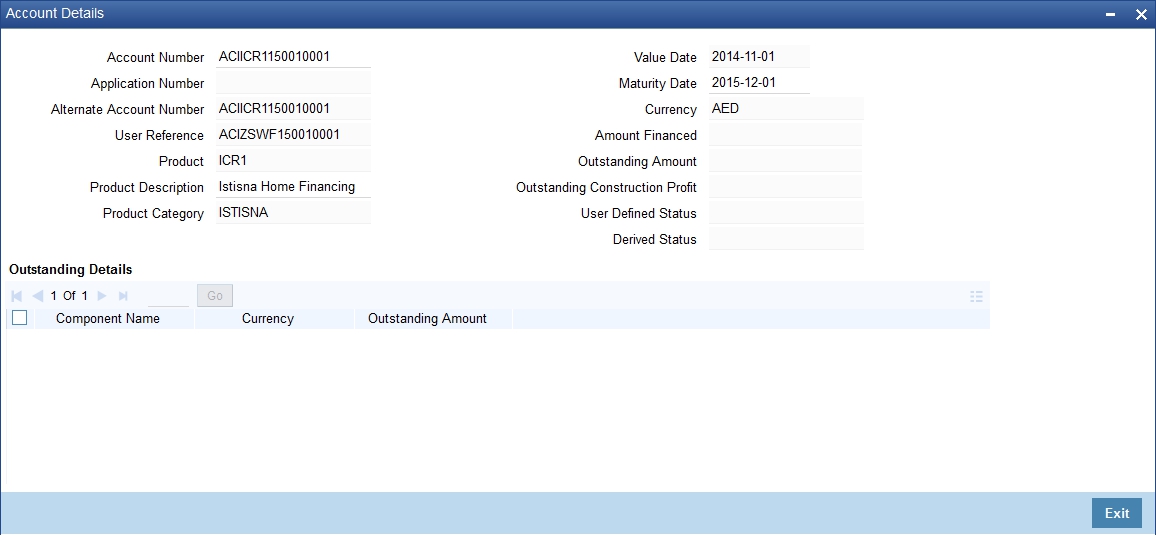Image resolution: width=1156 pixels, height=541 pixels.
Task: Click the User Defined Status field
Action: point(786,213)
